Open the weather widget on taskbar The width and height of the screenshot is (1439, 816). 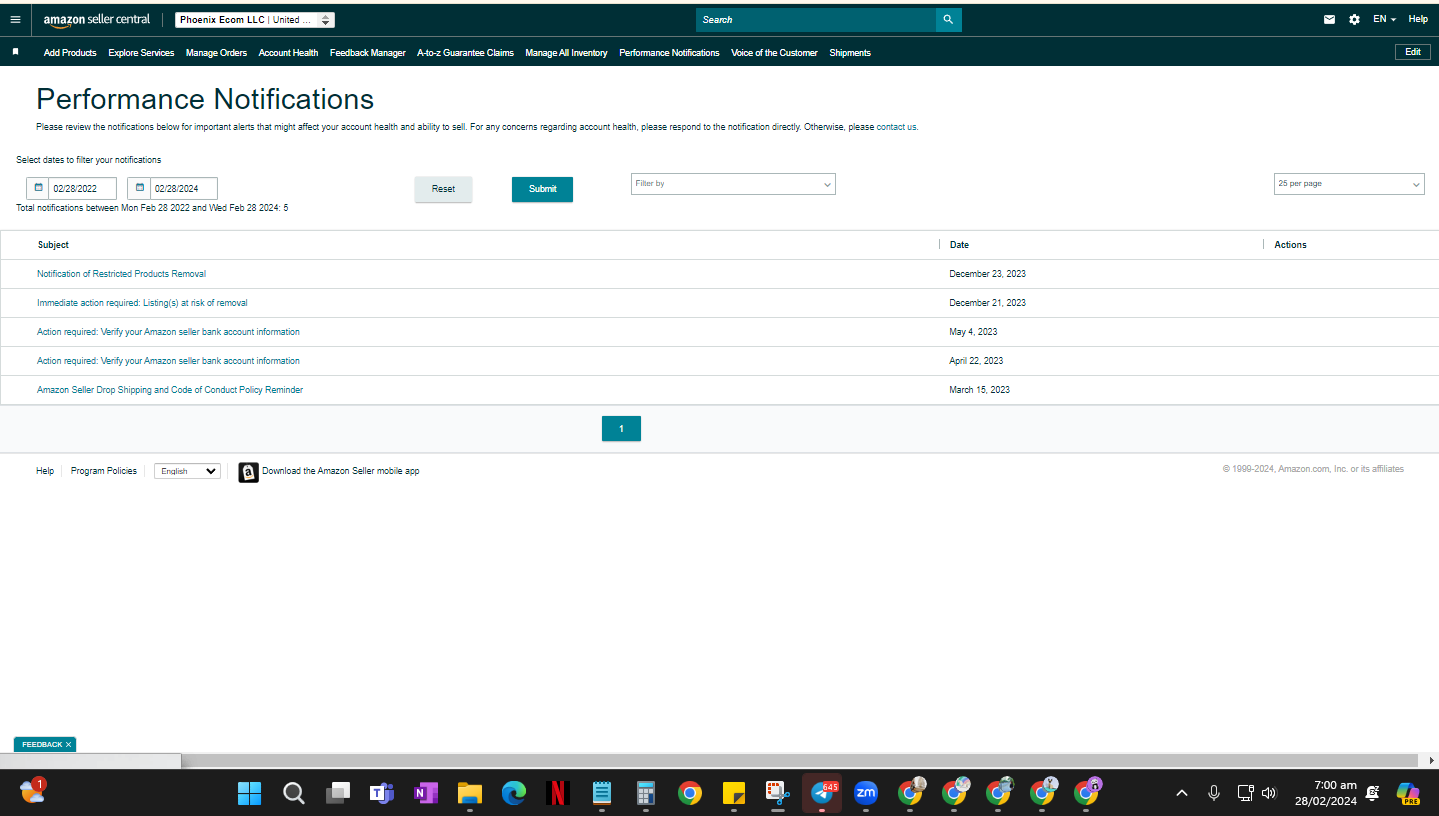pyautogui.click(x=32, y=792)
